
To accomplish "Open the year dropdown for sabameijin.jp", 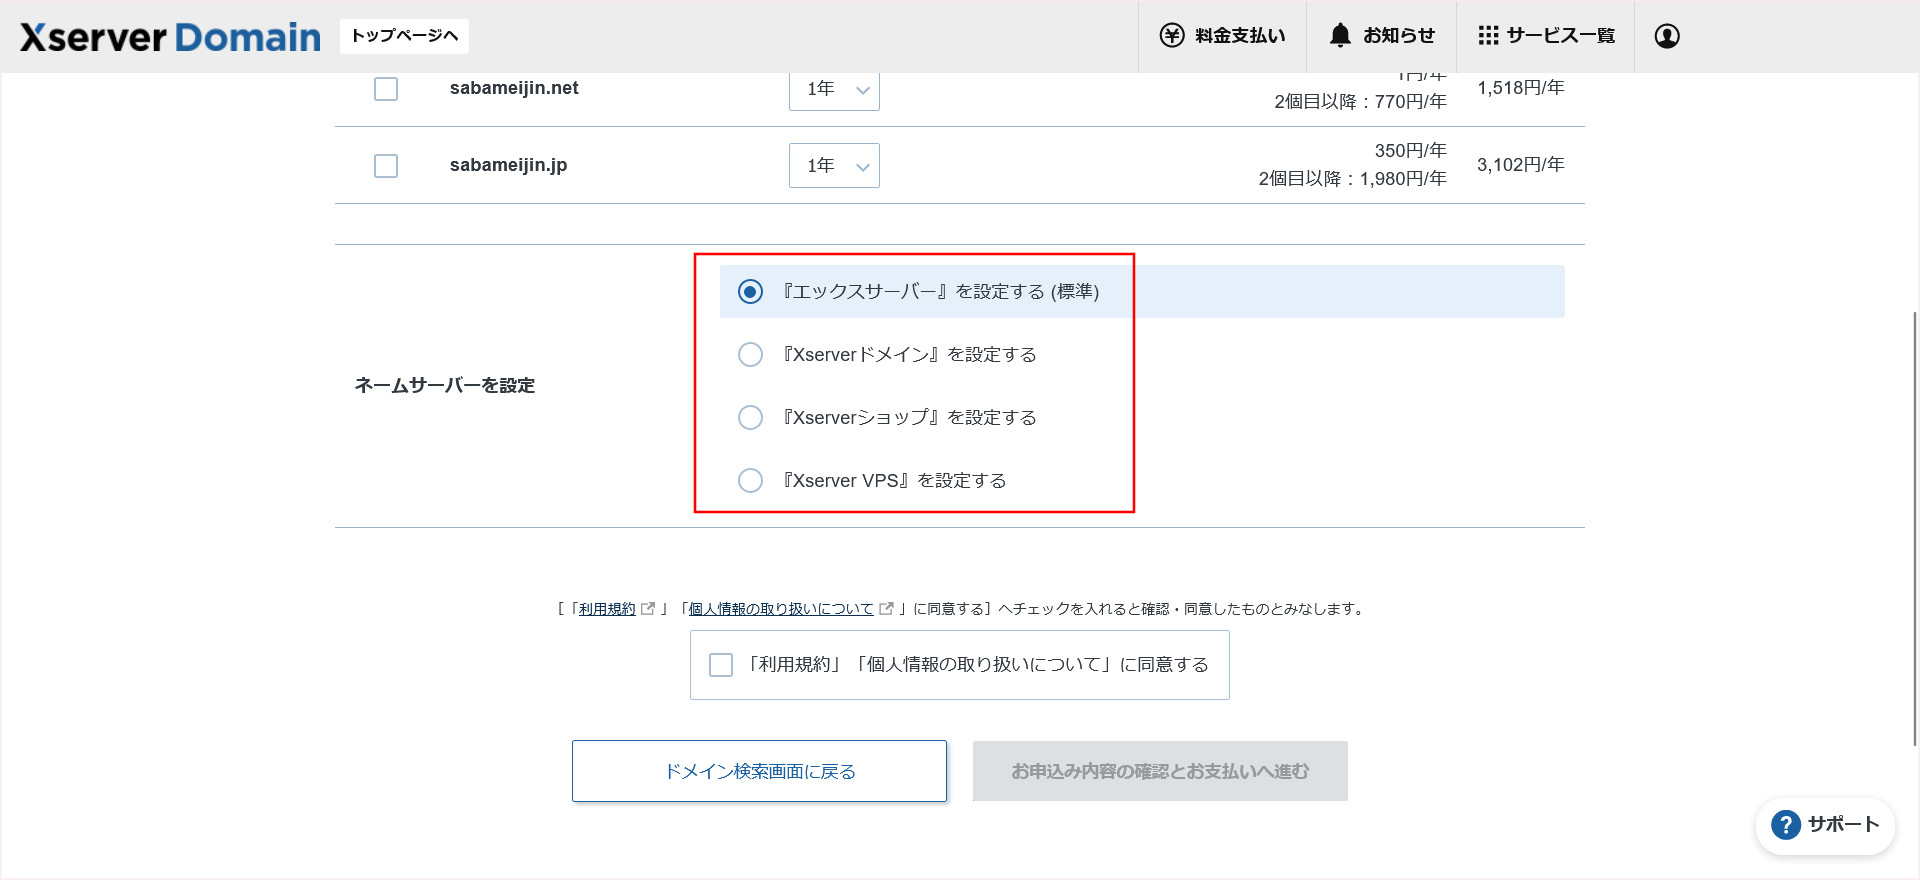I will pos(834,166).
